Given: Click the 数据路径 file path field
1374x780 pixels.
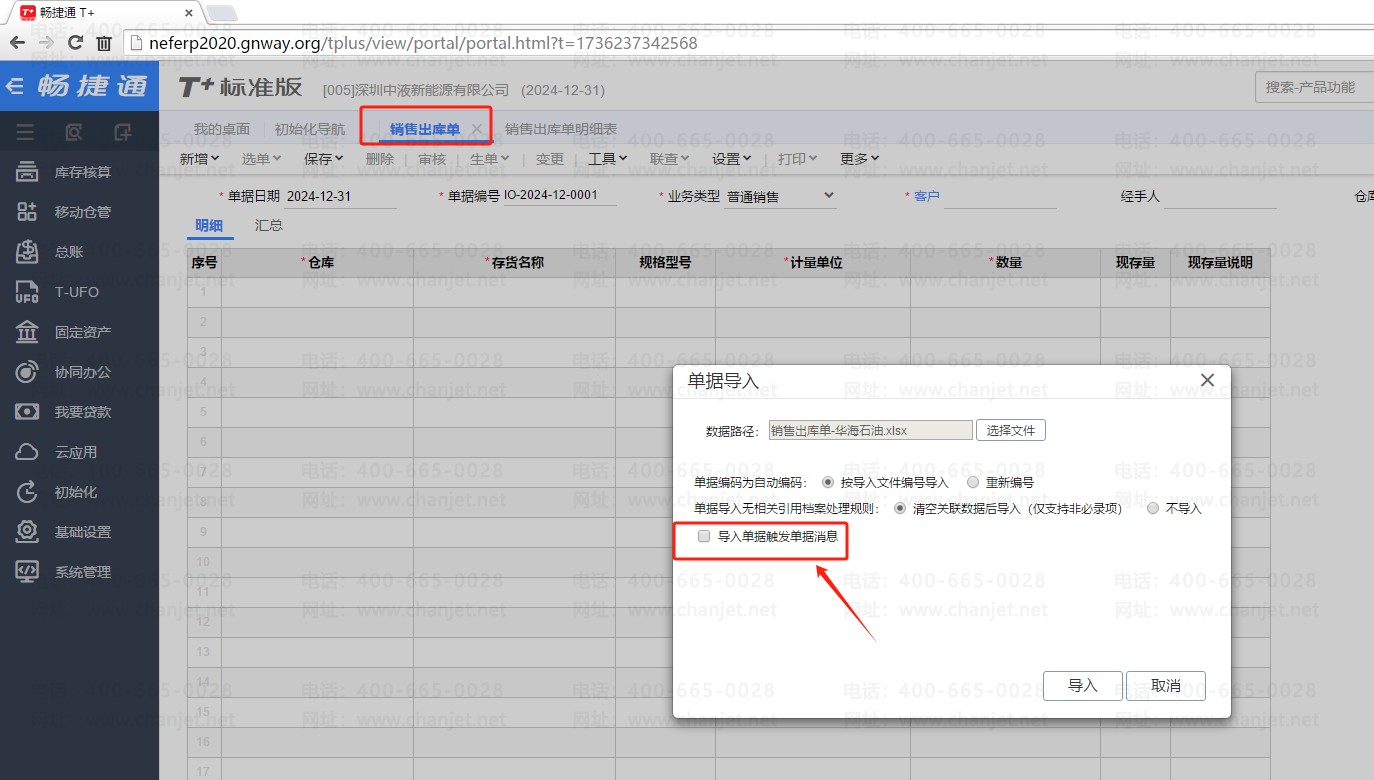Looking at the screenshot, I should 870,430.
